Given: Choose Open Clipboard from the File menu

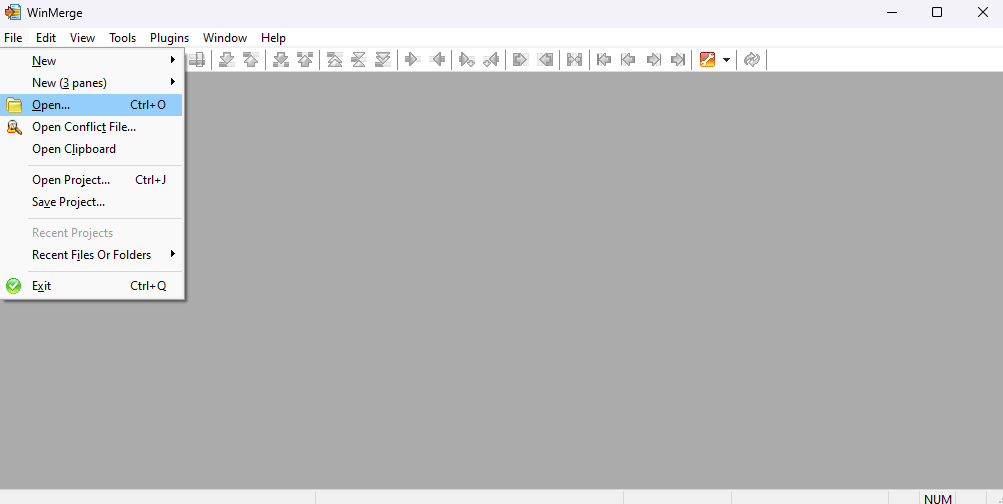Looking at the screenshot, I should (x=74, y=149).
